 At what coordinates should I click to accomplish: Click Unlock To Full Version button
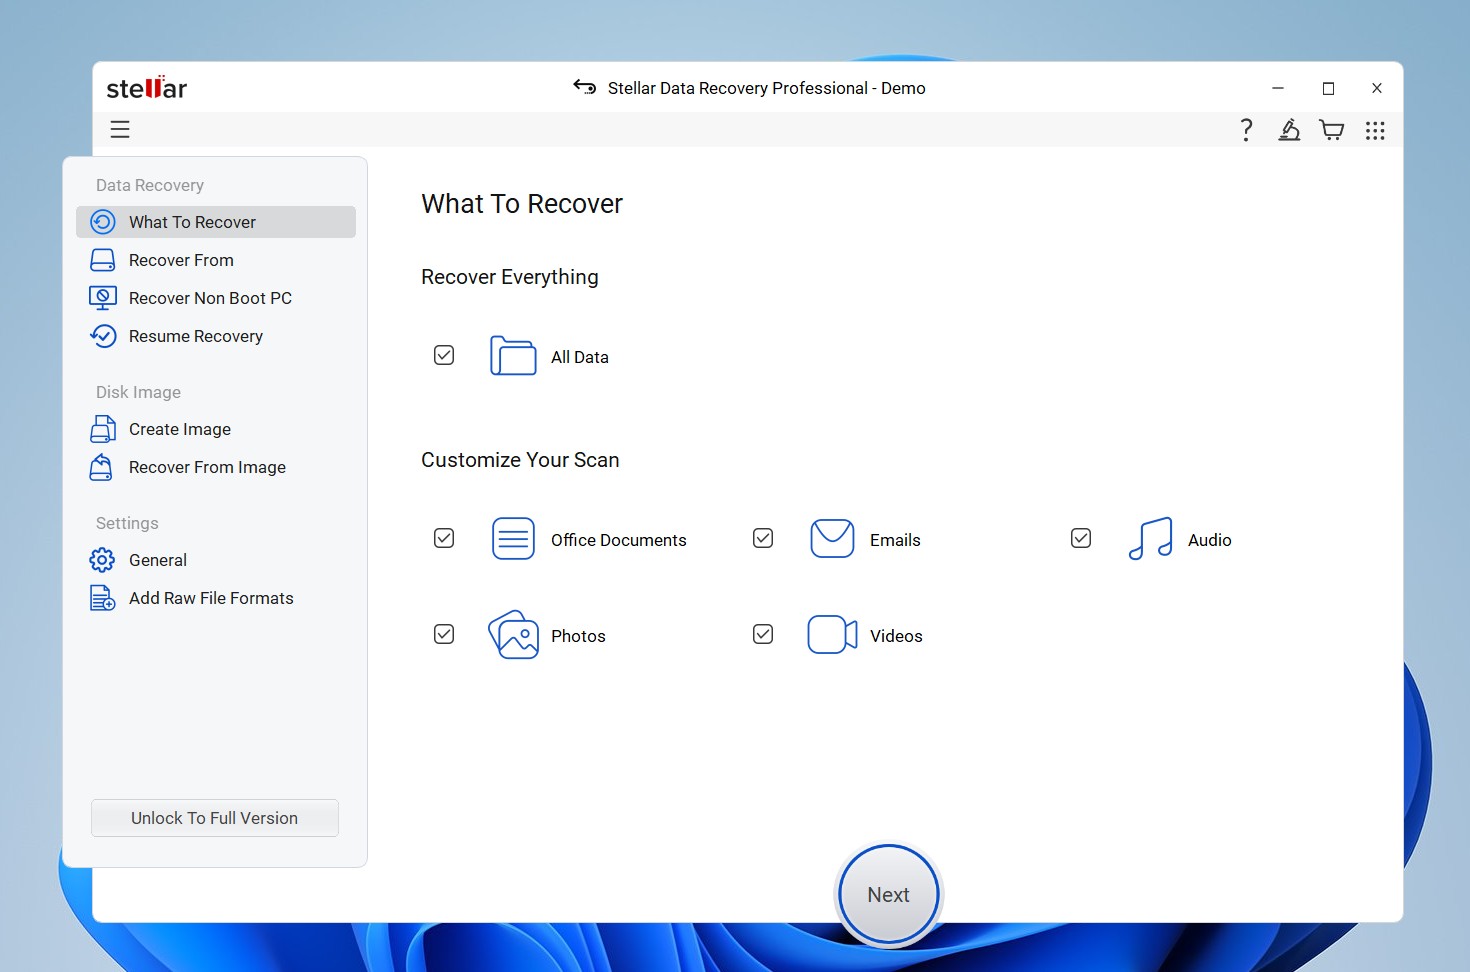[x=215, y=818]
